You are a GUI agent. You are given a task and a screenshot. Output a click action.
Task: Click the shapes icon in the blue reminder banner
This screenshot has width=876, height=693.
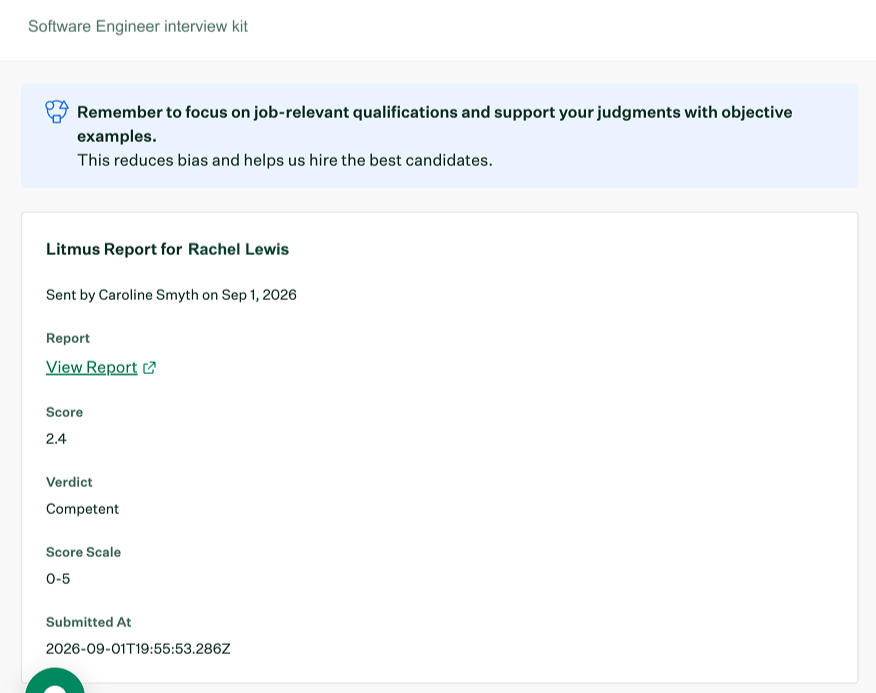(x=57, y=111)
